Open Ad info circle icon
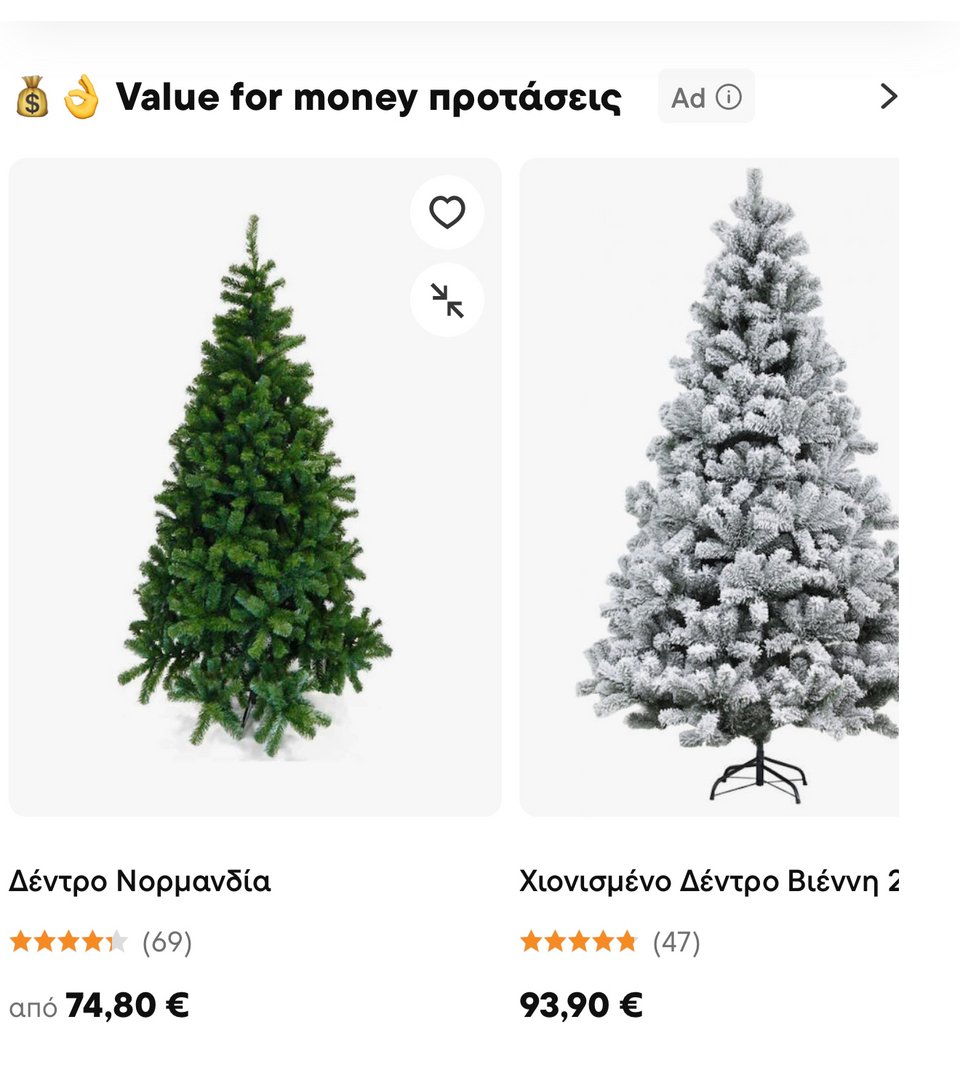 pyautogui.click(x=729, y=97)
